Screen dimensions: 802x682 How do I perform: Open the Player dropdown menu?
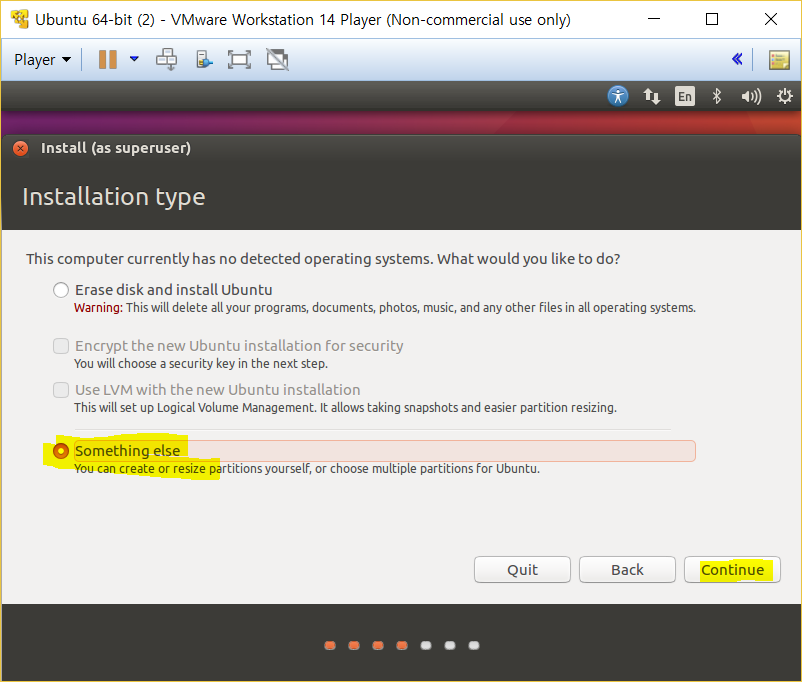click(42, 59)
